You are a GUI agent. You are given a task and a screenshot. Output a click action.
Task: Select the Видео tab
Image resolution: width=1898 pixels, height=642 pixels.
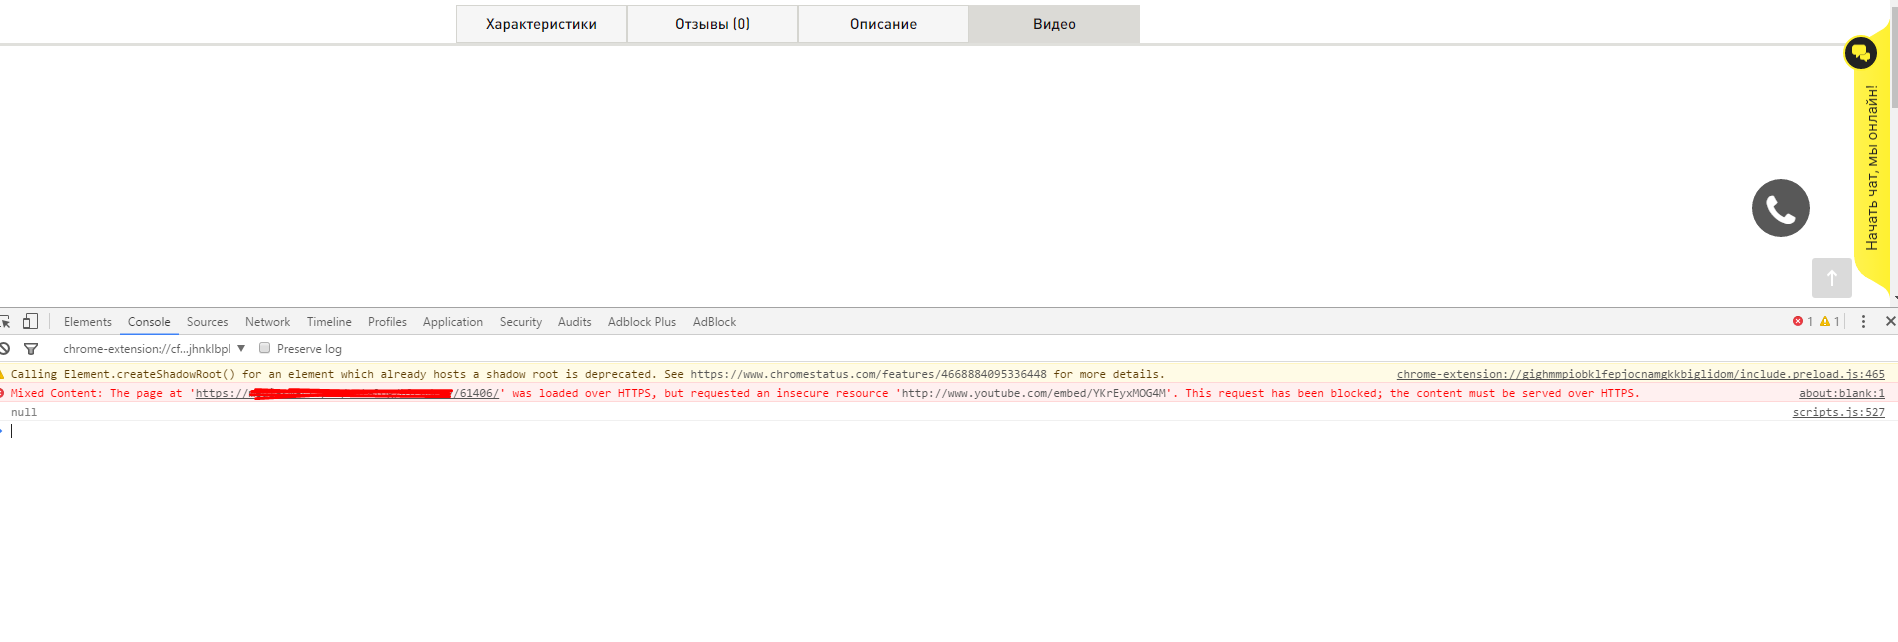[x=1054, y=24]
